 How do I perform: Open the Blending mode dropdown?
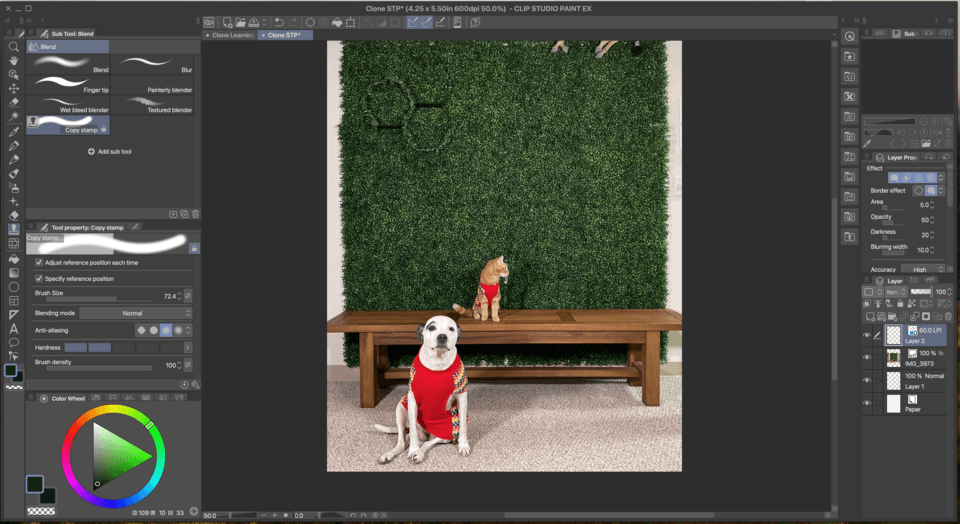[133, 313]
